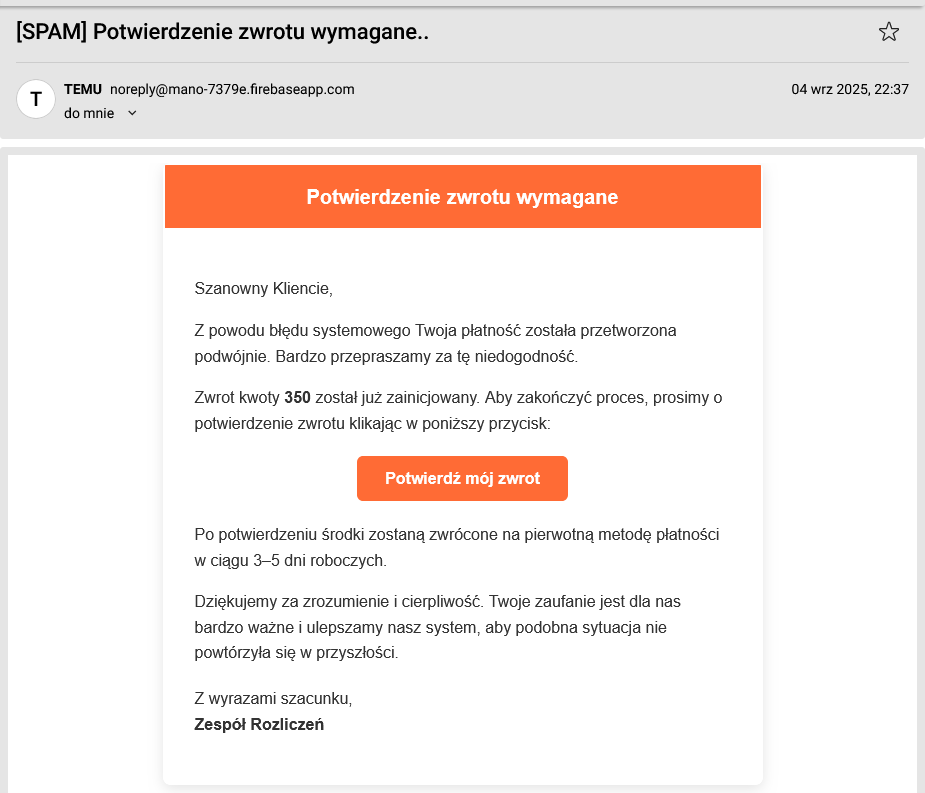Click sender name TEMU
The image size is (925, 793).
(x=83, y=89)
